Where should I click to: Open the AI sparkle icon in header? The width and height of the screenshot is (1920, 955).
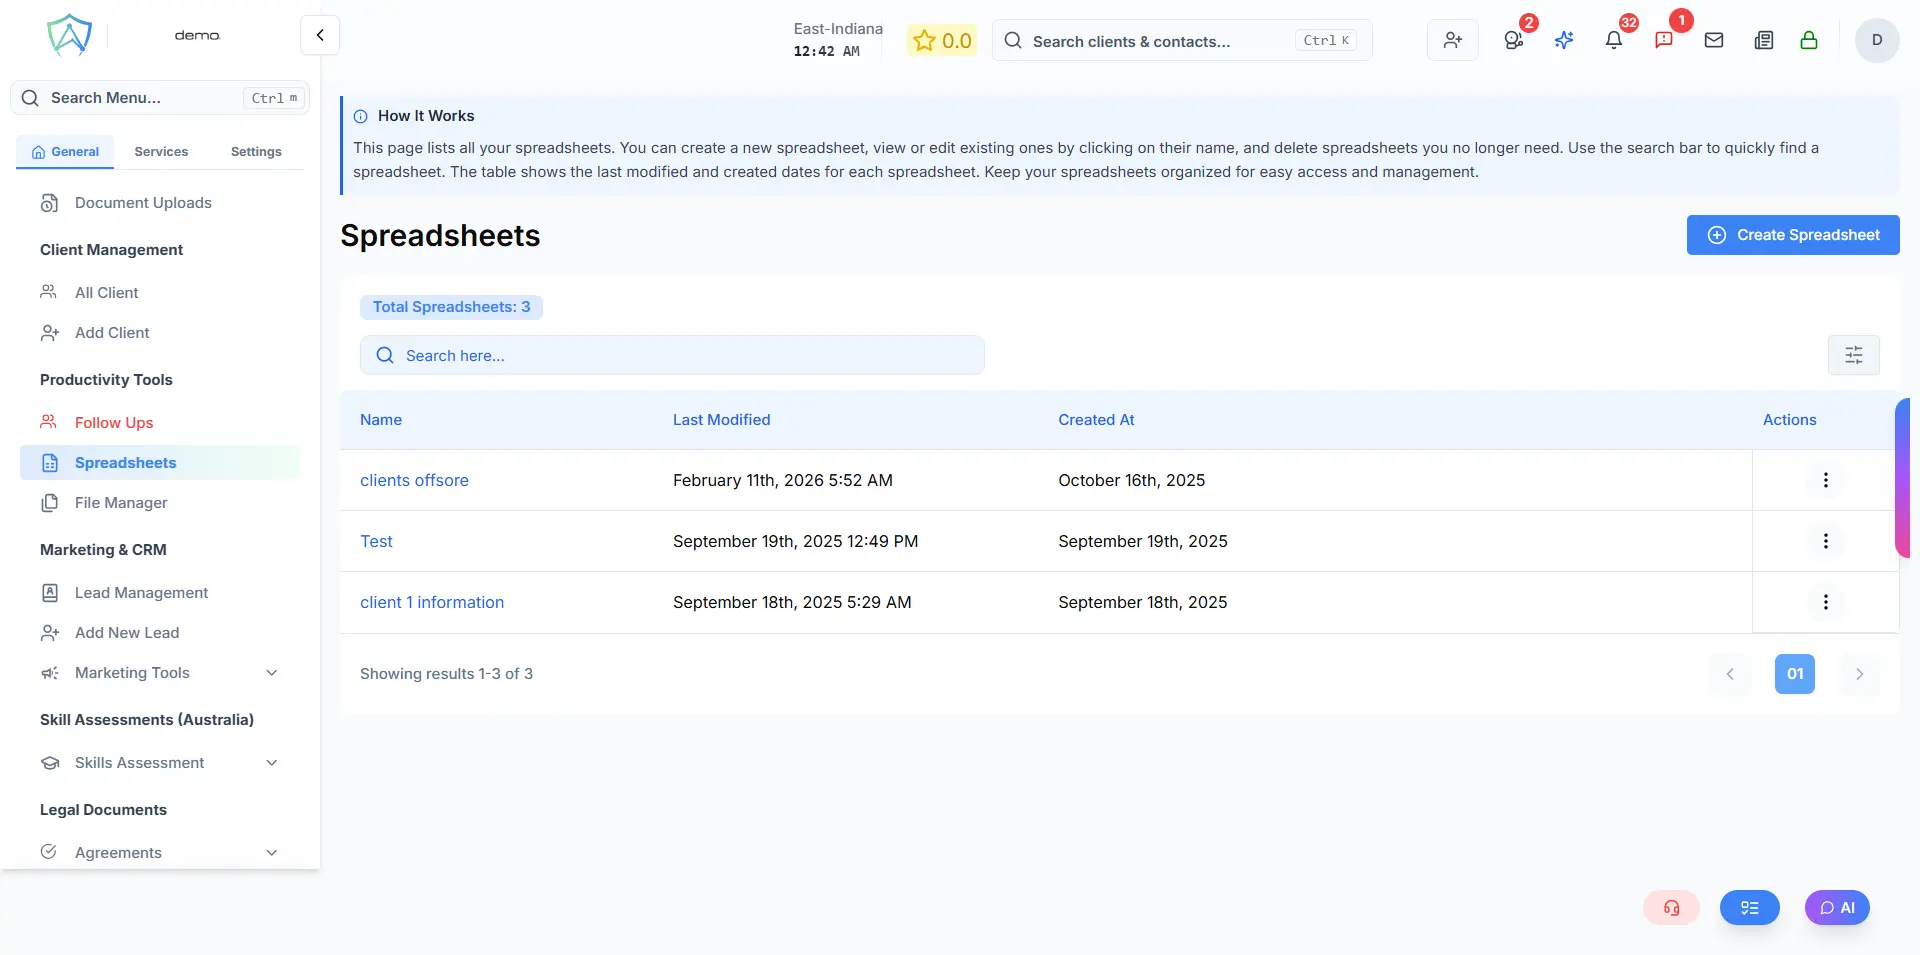1564,41
